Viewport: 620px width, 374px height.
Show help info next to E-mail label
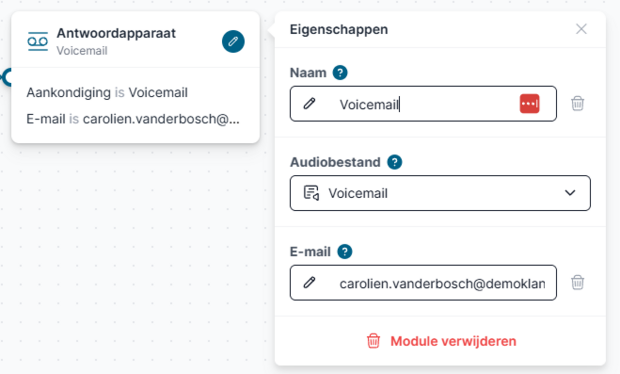coord(344,251)
